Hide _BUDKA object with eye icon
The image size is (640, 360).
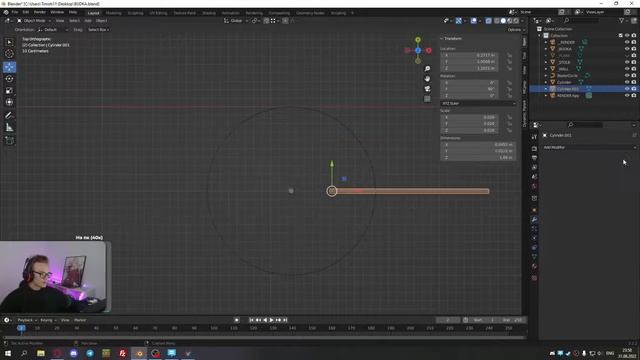627,49
